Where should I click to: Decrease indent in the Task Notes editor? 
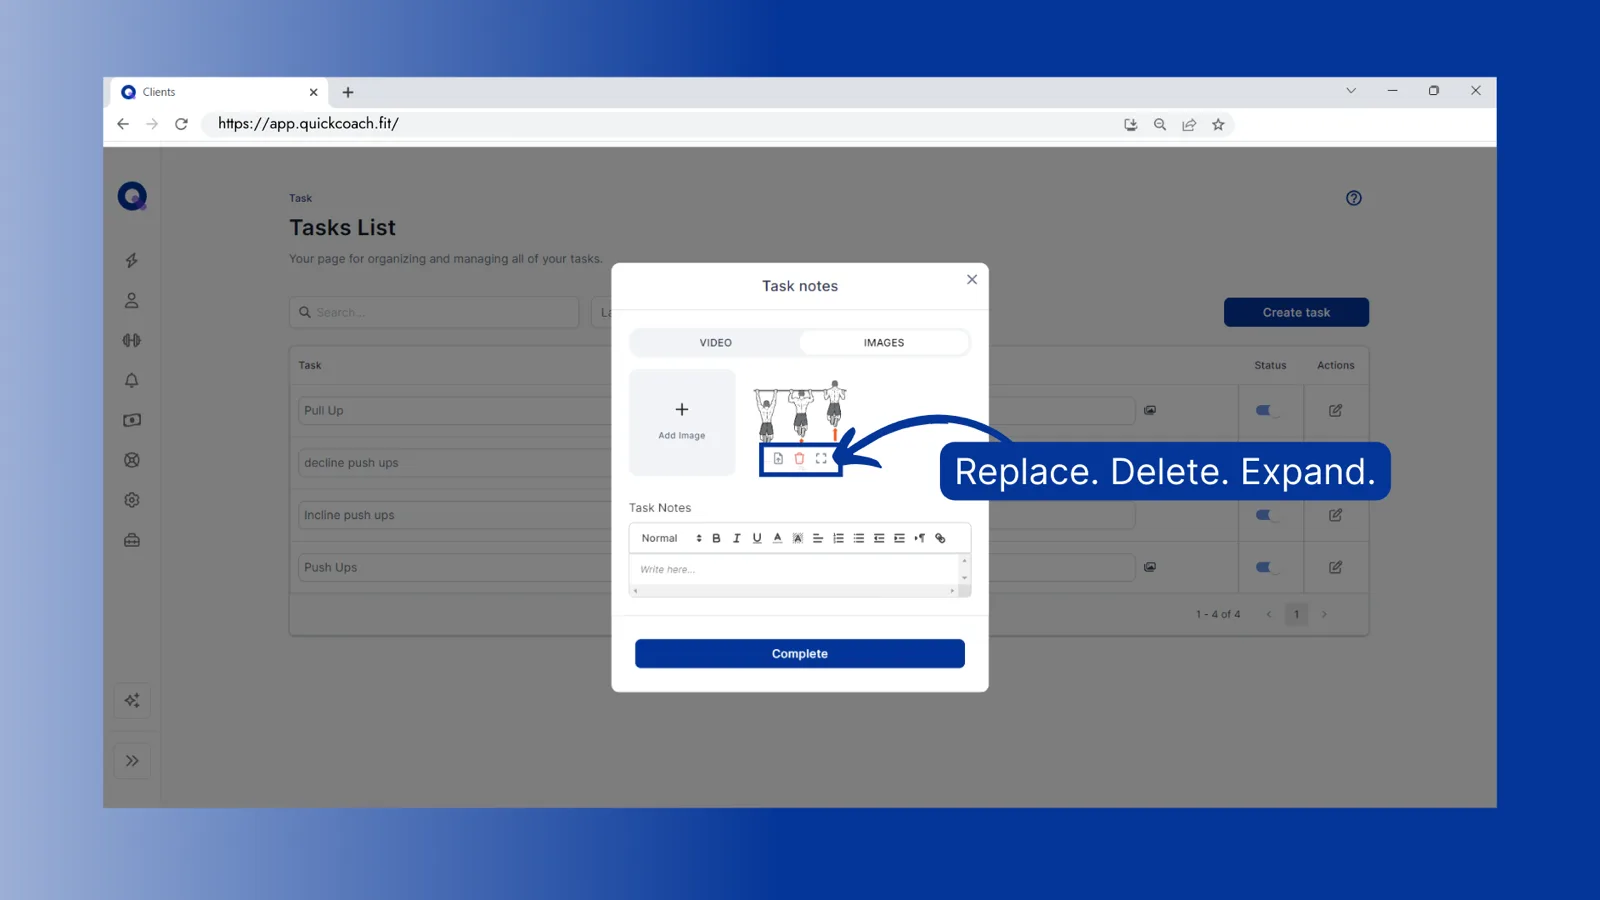click(x=879, y=538)
